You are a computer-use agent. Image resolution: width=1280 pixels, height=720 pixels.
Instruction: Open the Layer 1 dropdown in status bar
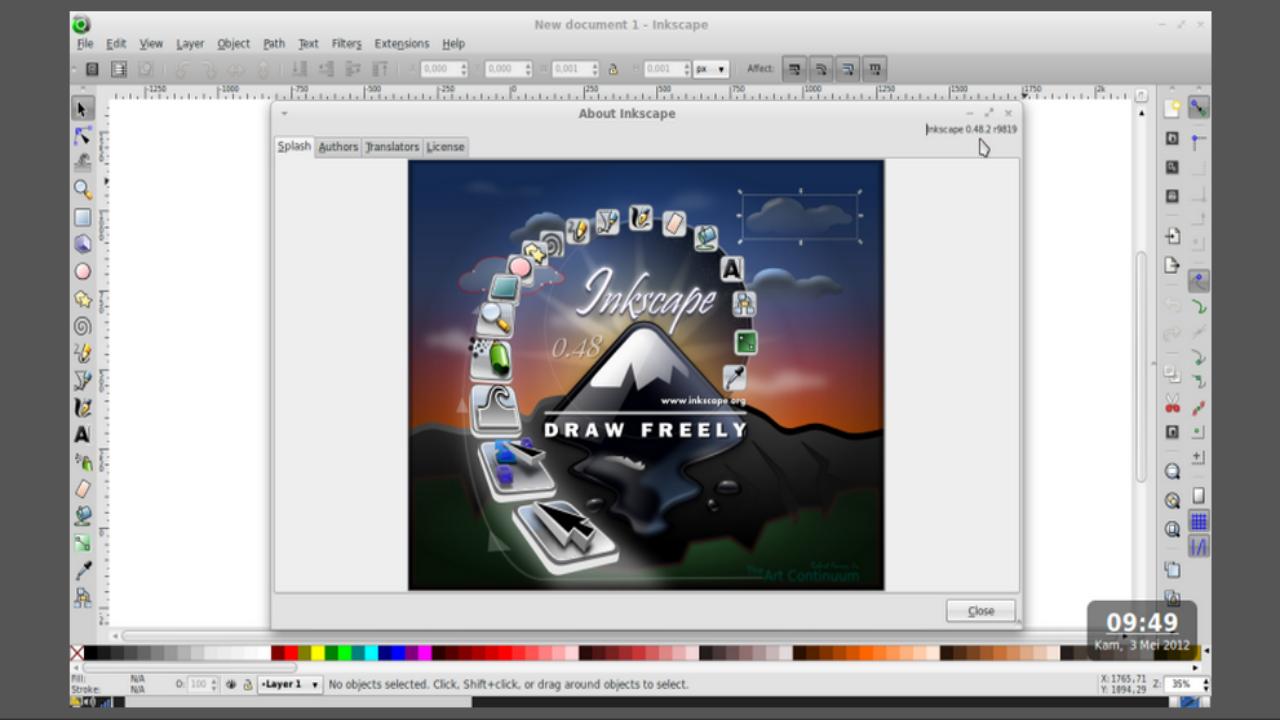click(290, 685)
